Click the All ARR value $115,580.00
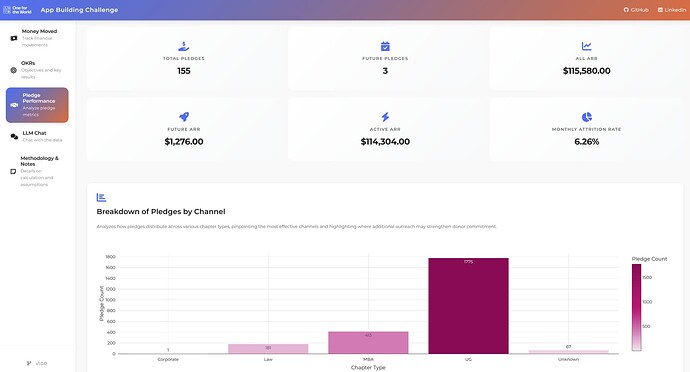This screenshot has height=372, width=690. pos(587,71)
